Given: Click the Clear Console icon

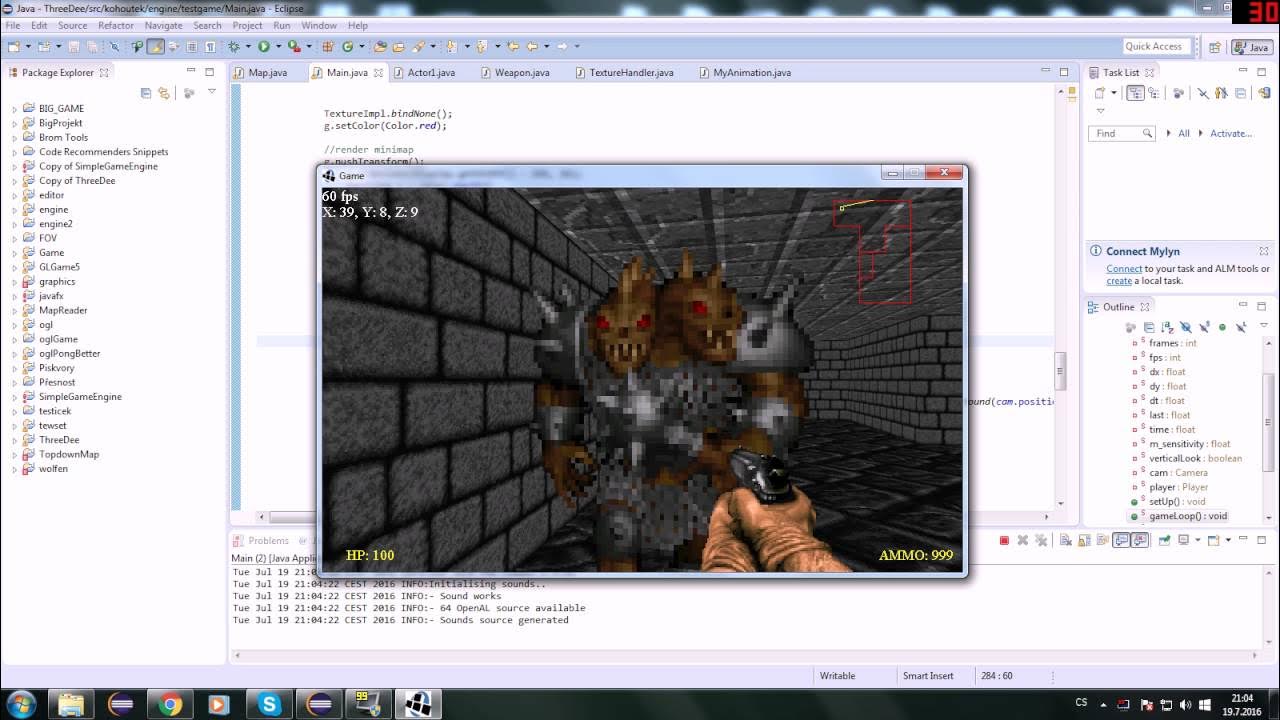Looking at the screenshot, I should (x=1066, y=540).
